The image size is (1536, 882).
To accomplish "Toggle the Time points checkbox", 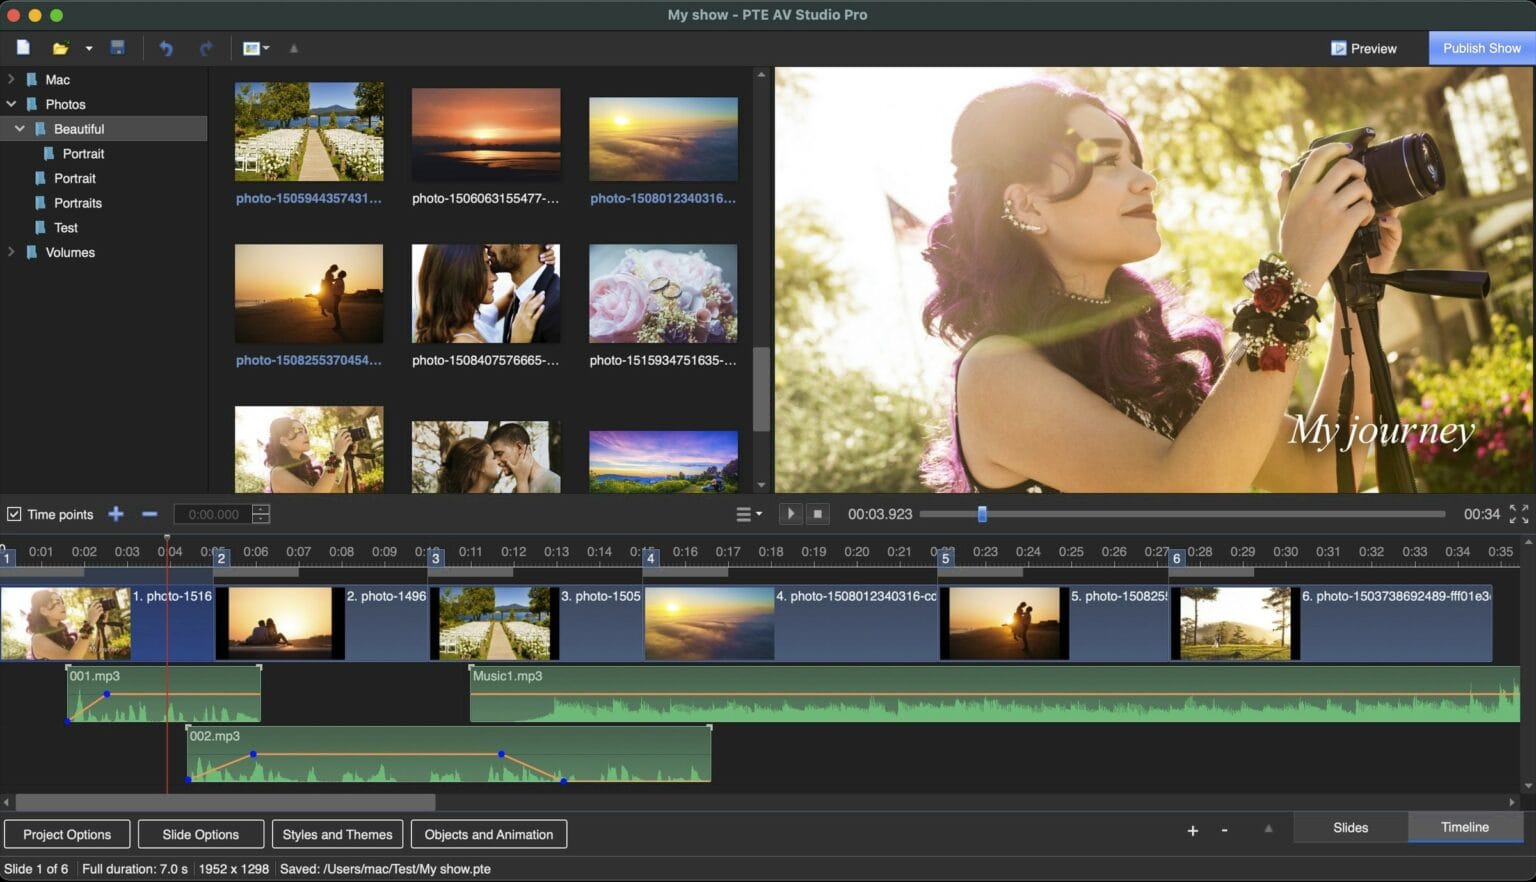I will (14, 514).
